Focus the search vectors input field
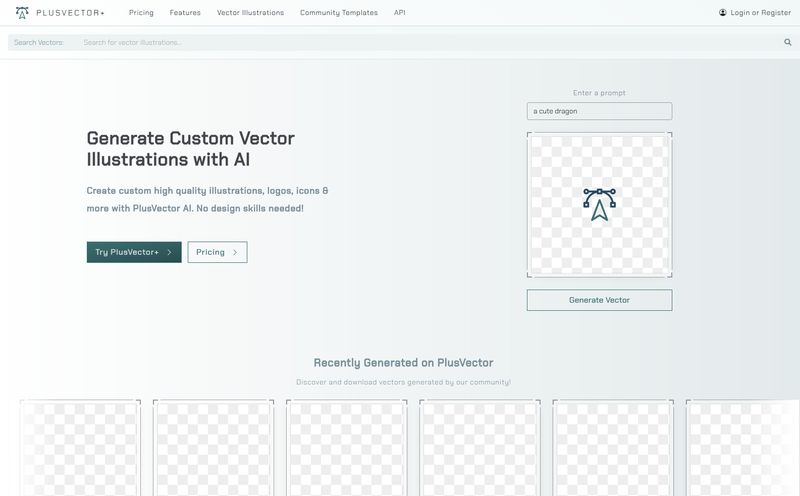 coord(429,42)
